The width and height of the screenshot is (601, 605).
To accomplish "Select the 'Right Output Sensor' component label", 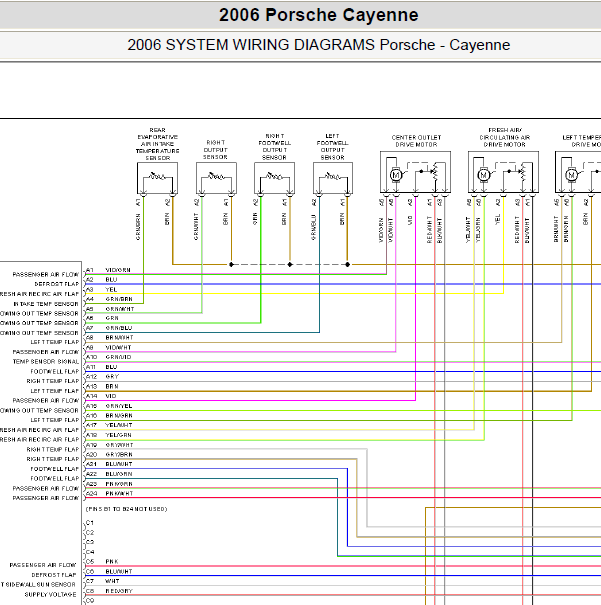I will click(215, 150).
